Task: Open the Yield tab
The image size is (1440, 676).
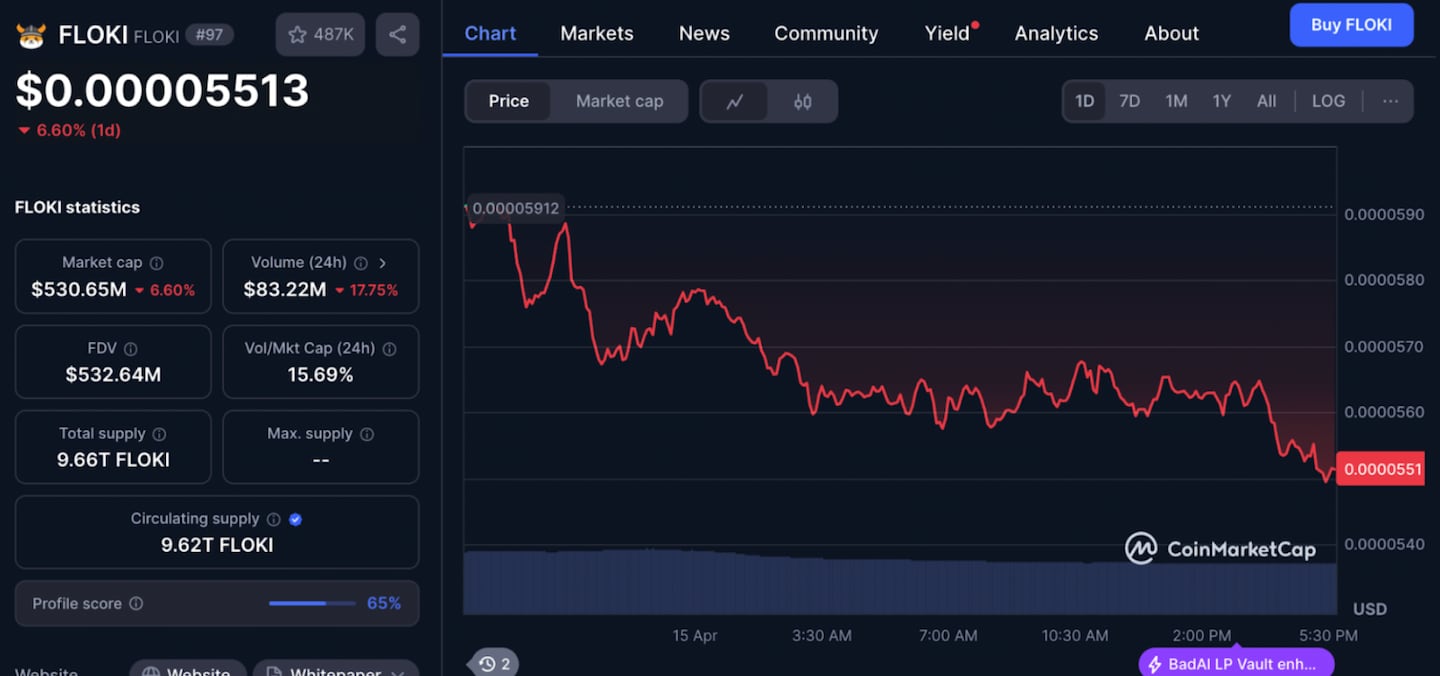Action: 947,33
